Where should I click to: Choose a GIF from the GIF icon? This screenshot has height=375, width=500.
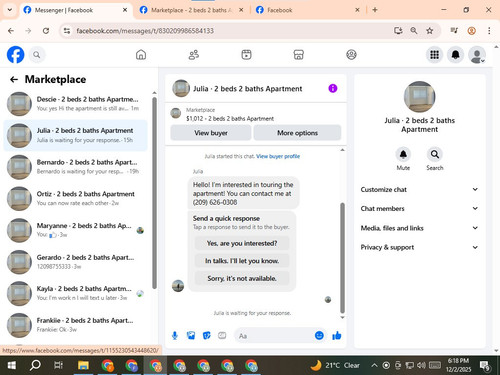pos(222,336)
